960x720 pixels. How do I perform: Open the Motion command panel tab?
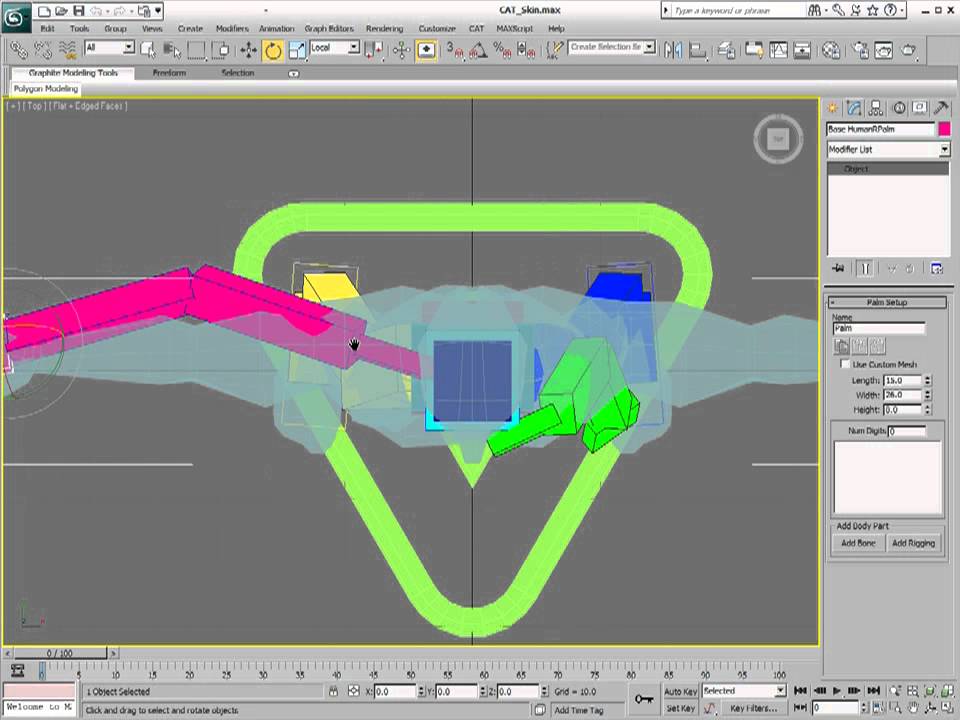coord(898,108)
